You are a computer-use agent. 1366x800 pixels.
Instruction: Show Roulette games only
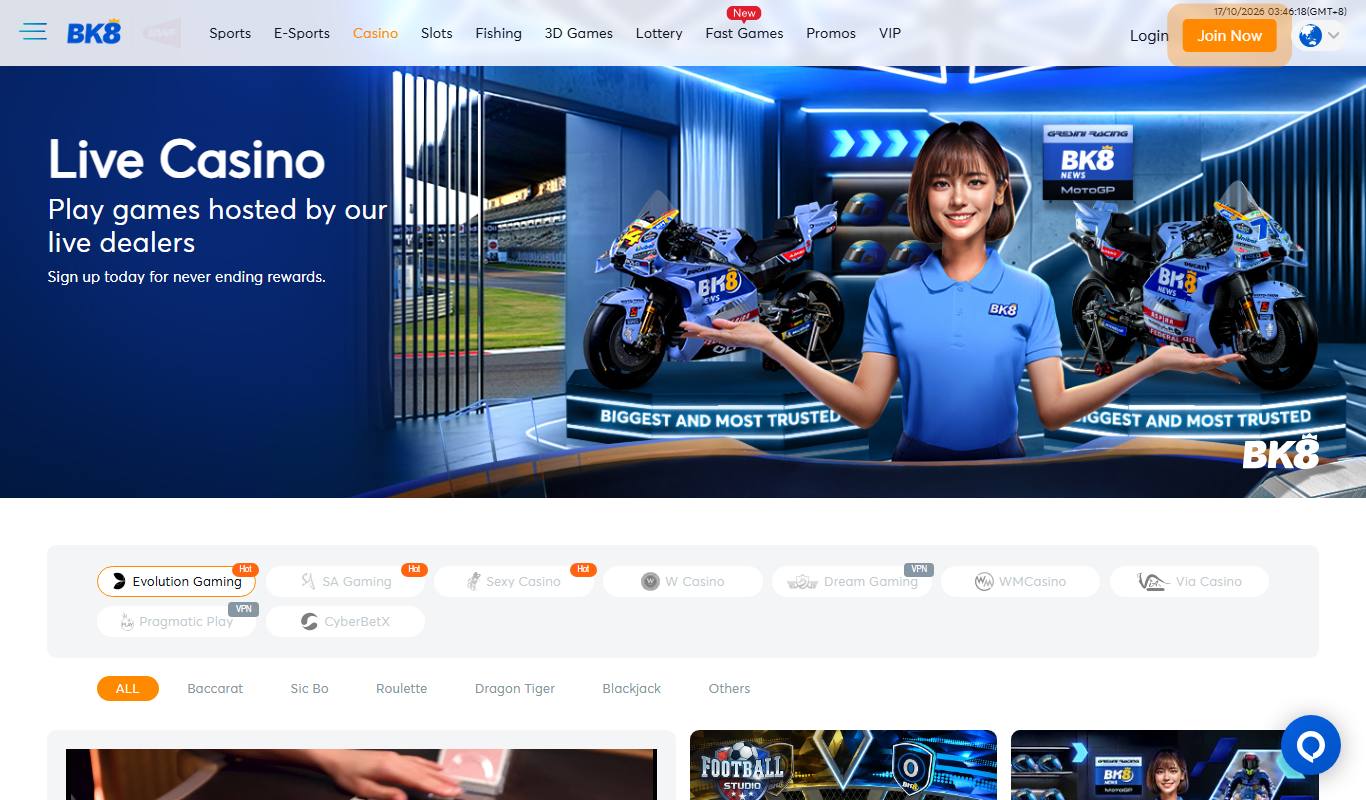tap(401, 688)
